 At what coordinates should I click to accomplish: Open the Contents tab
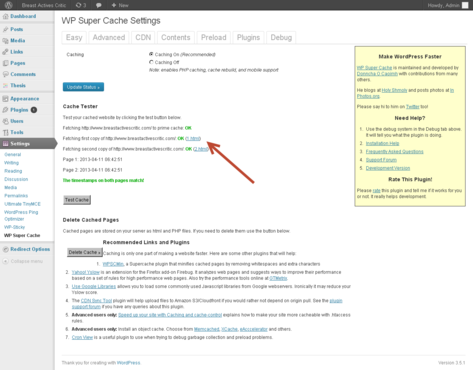[176, 37]
